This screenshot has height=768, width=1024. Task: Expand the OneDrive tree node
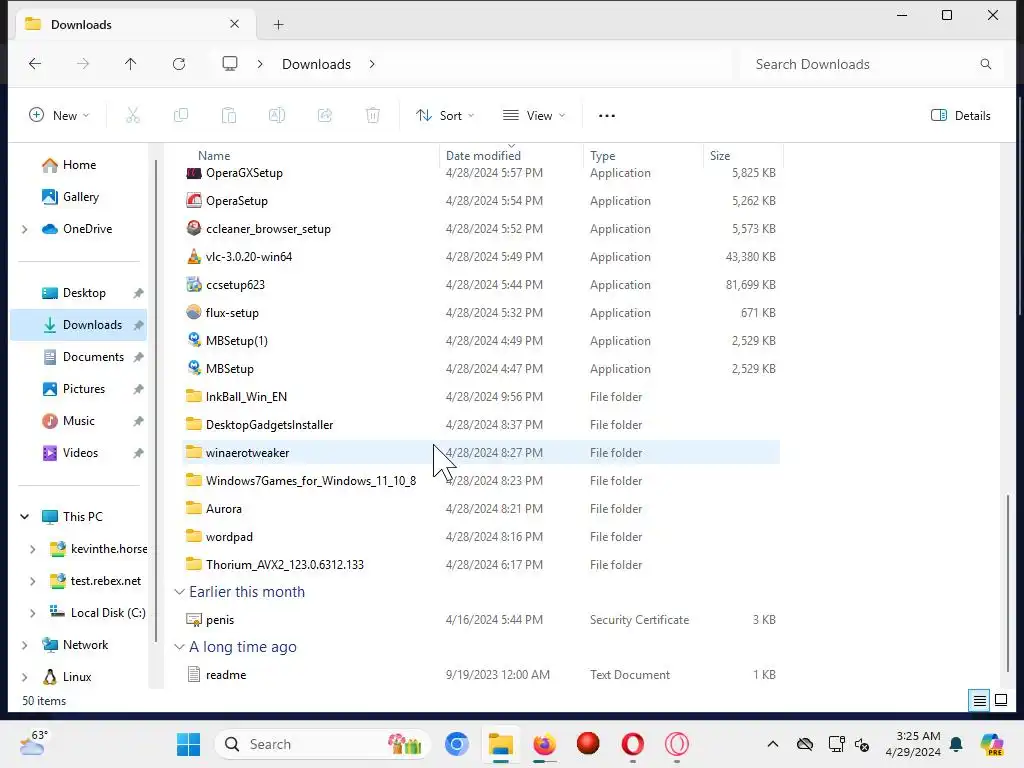click(x=25, y=229)
